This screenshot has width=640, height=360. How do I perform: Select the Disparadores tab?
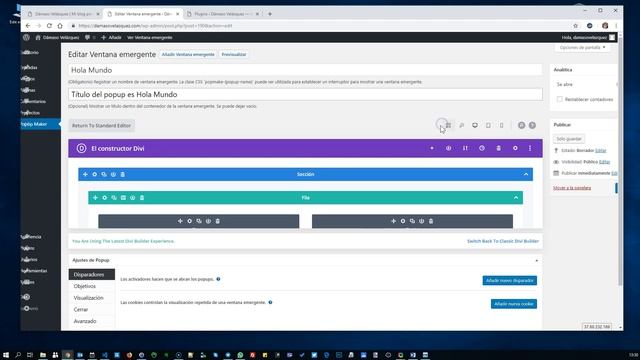[91, 274]
